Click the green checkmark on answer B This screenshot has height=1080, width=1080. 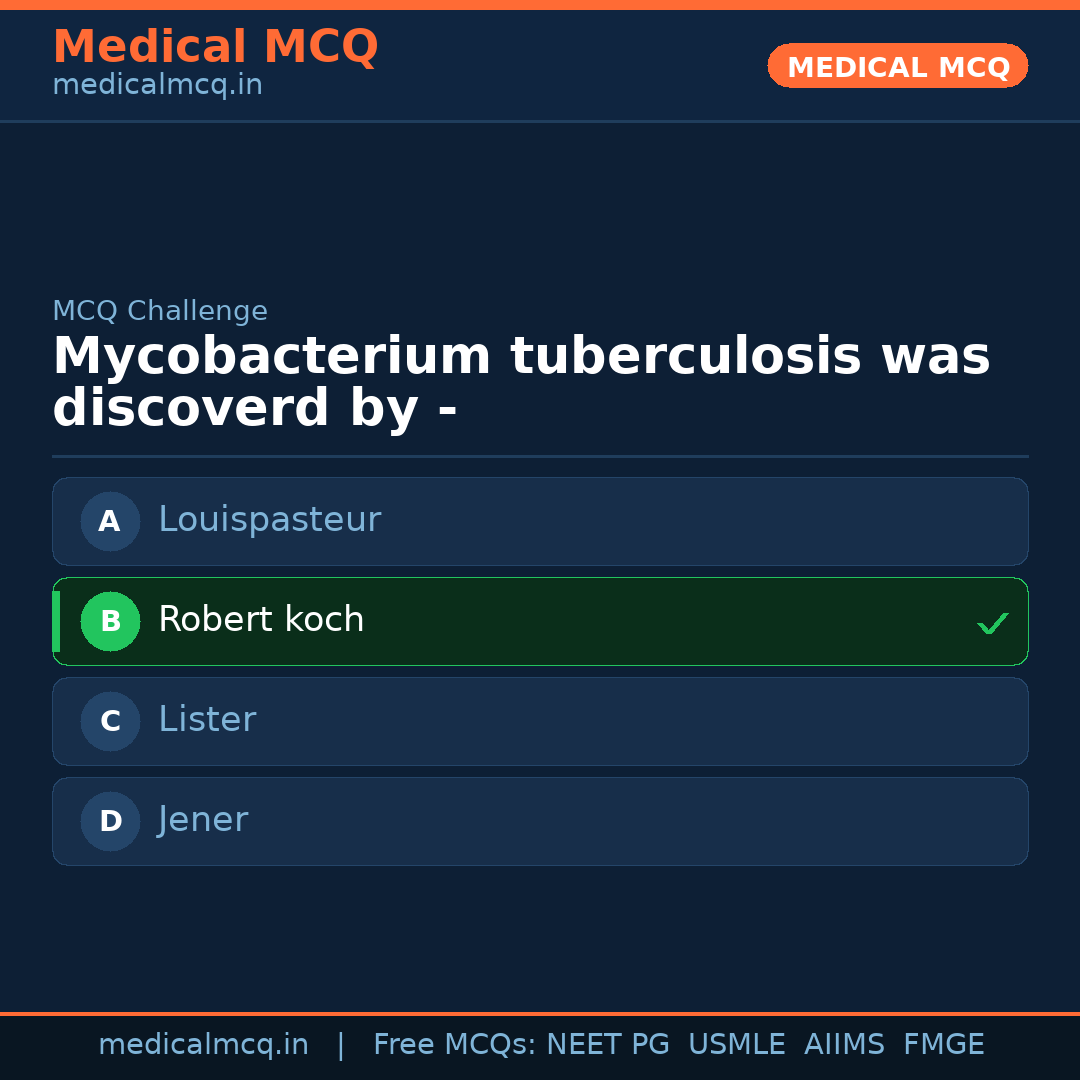tap(993, 623)
